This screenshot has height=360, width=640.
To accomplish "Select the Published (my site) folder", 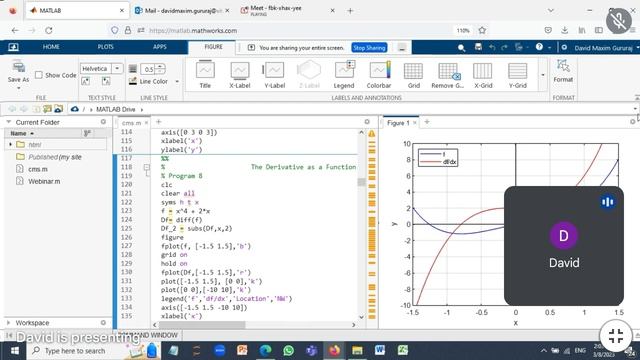I will click(x=55, y=157).
